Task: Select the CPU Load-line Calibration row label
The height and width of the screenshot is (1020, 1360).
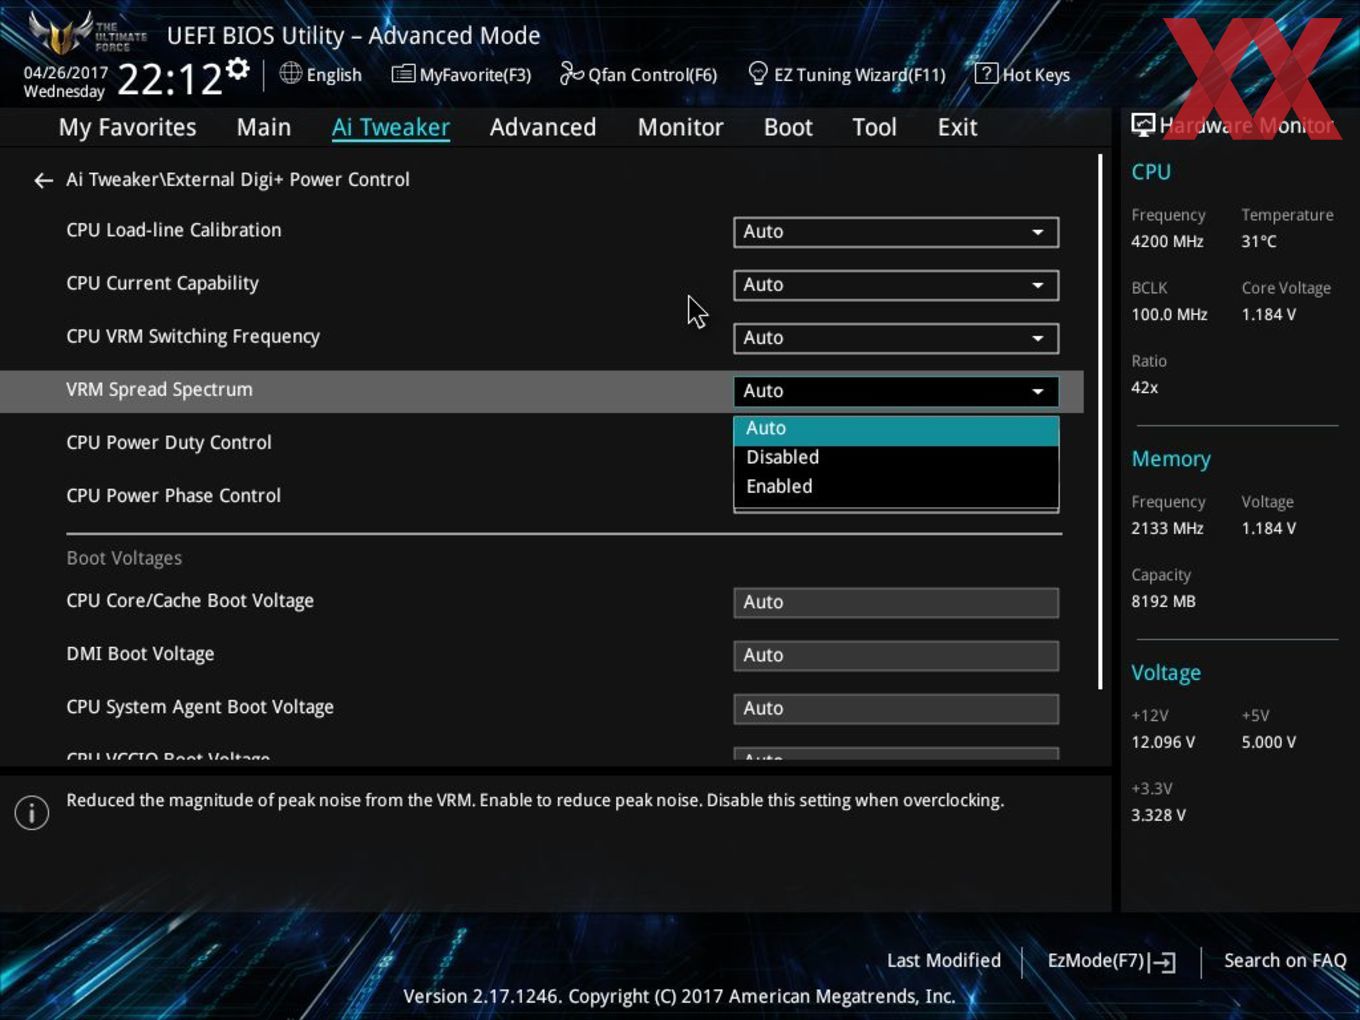Action: click(174, 230)
